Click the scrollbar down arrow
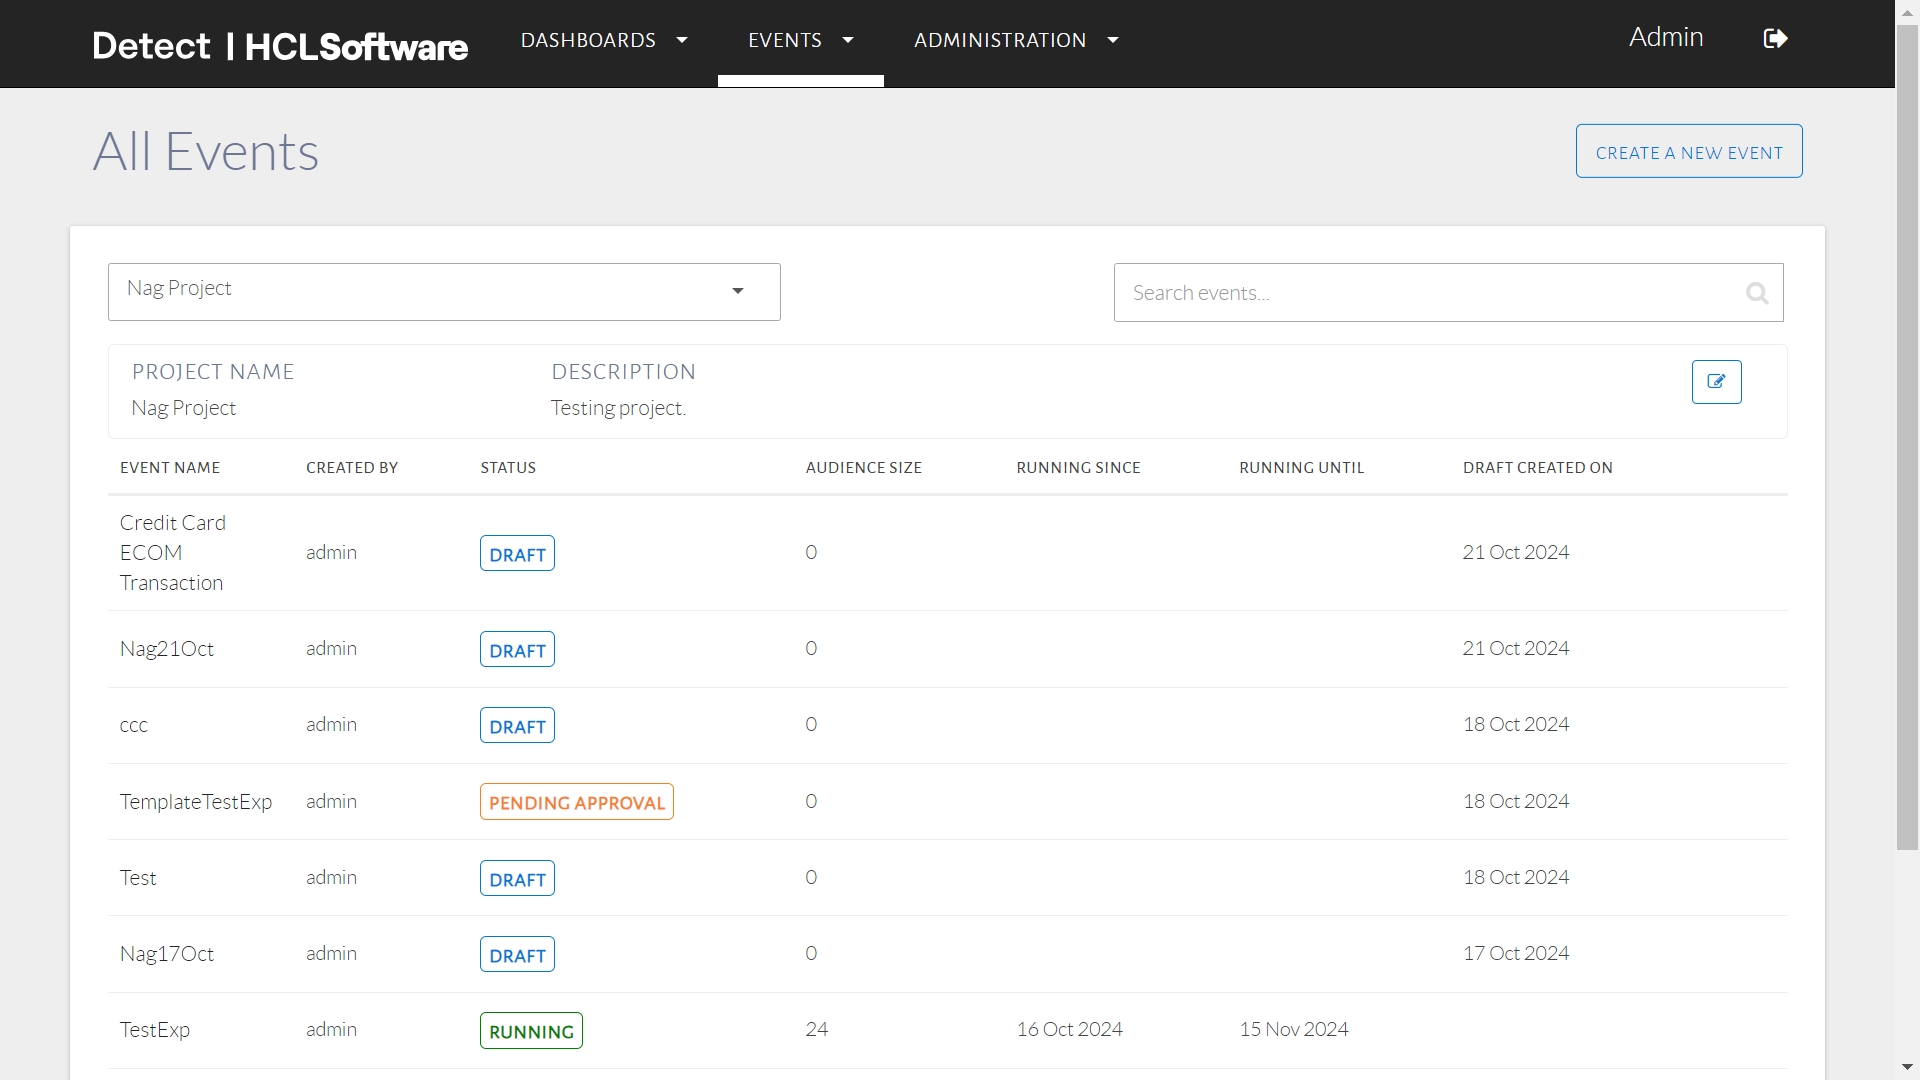The width and height of the screenshot is (1920, 1080). click(1907, 1068)
